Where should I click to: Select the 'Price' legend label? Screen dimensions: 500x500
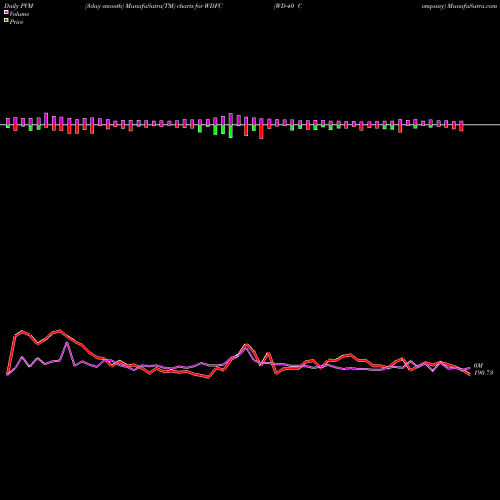click(x=16, y=22)
